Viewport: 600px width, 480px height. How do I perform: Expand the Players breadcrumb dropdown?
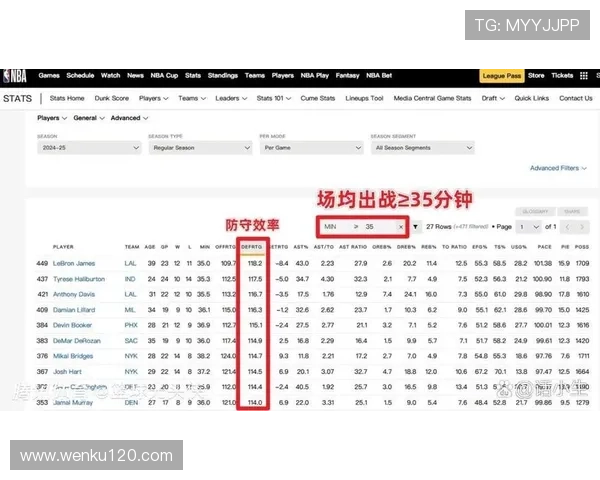pyautogui.click(x=52, y=118)
